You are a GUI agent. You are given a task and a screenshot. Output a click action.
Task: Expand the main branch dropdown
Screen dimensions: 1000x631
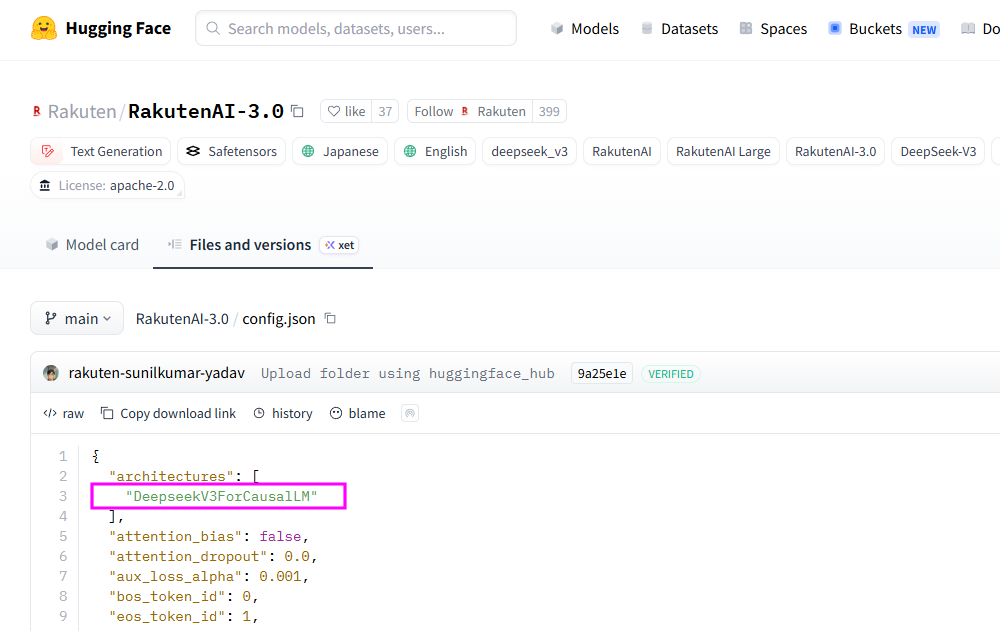click(77, 319)
